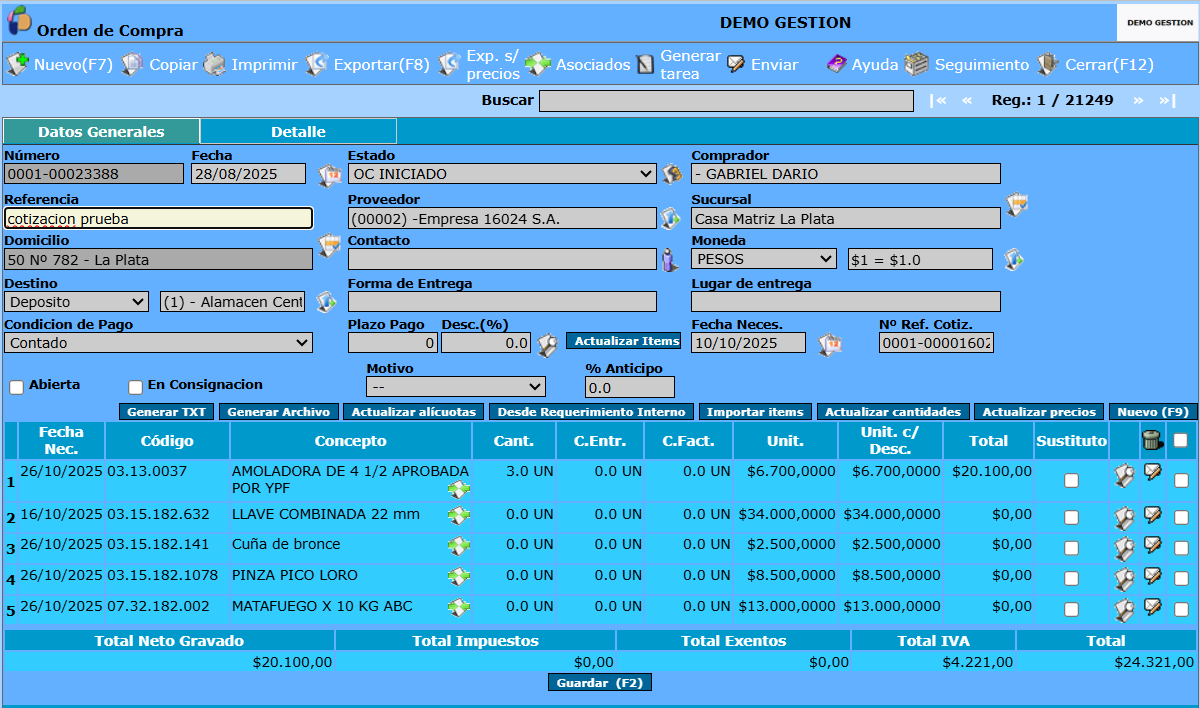This screenshot has height=708, width=1200.
Task: Enable the En Consignacion checkbox
Action: 135,387
